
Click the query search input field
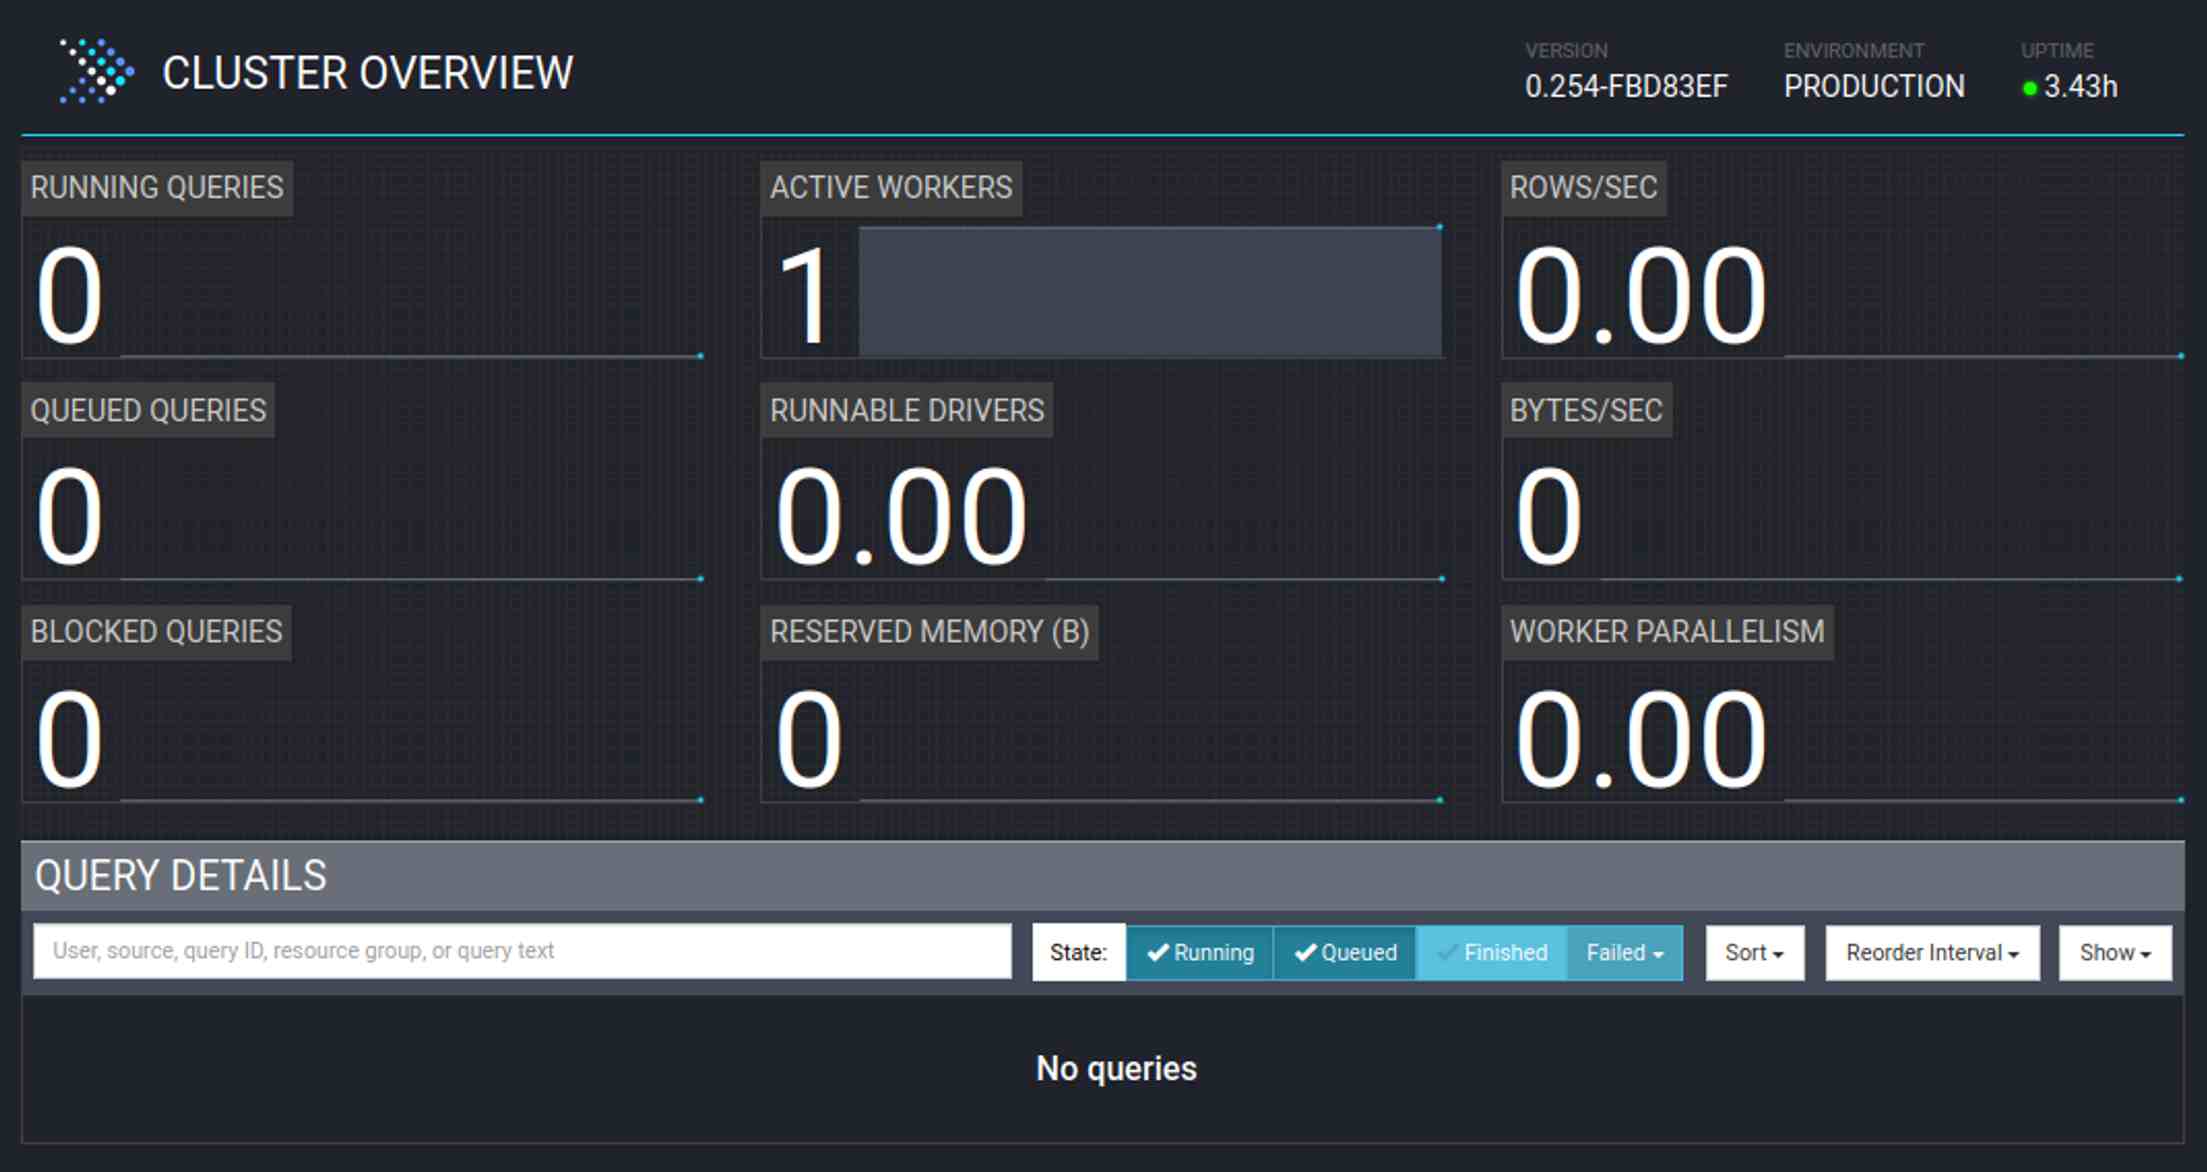(x=521, y=950)
